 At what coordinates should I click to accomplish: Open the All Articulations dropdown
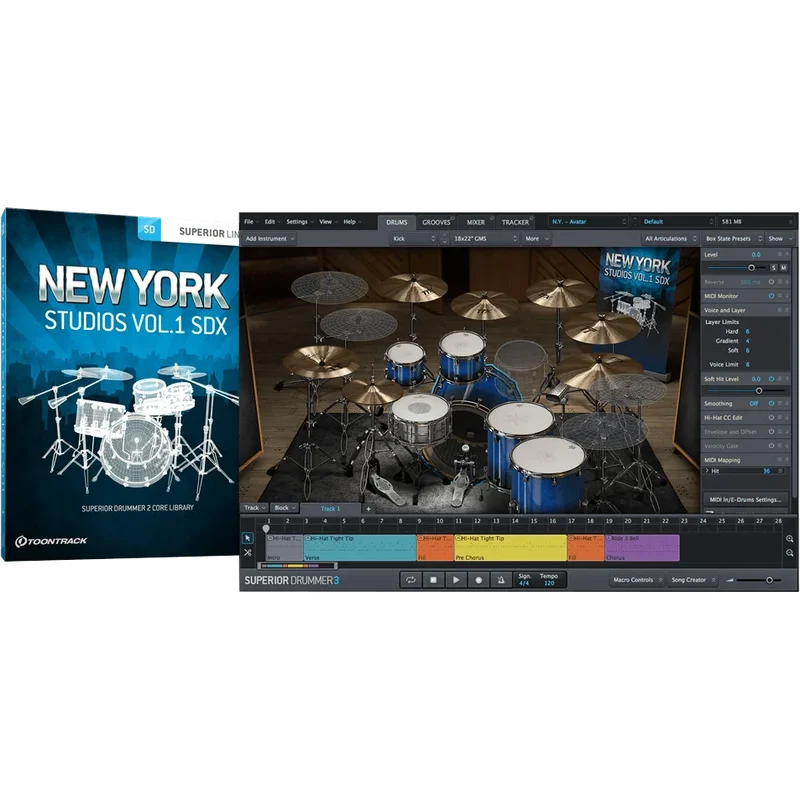click(670, 239)
